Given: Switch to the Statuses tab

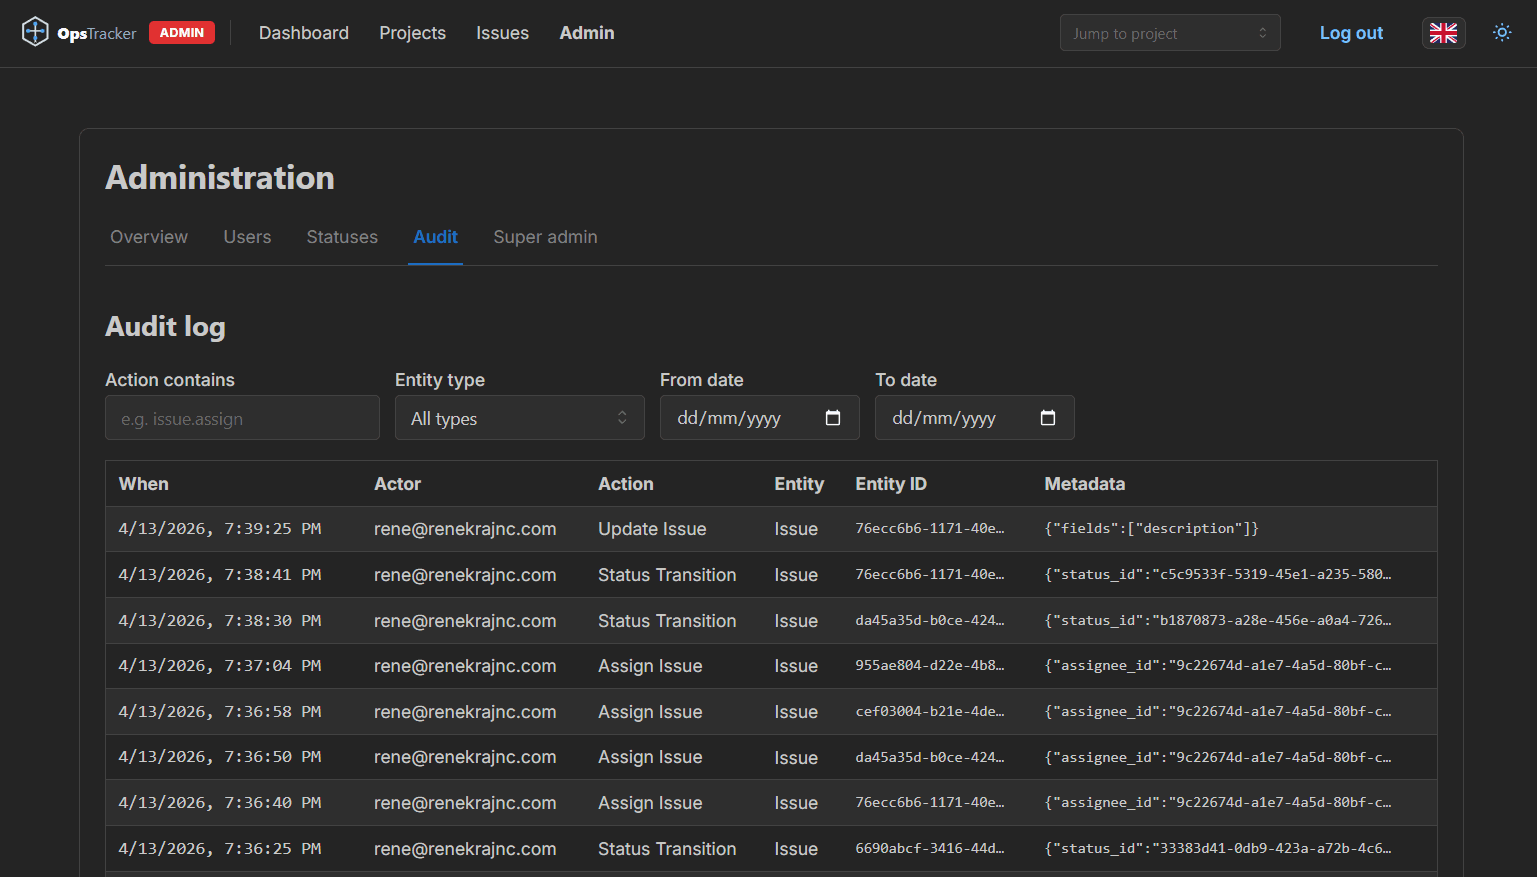Looking at the screenshot, I should click(x=342, y=237).
